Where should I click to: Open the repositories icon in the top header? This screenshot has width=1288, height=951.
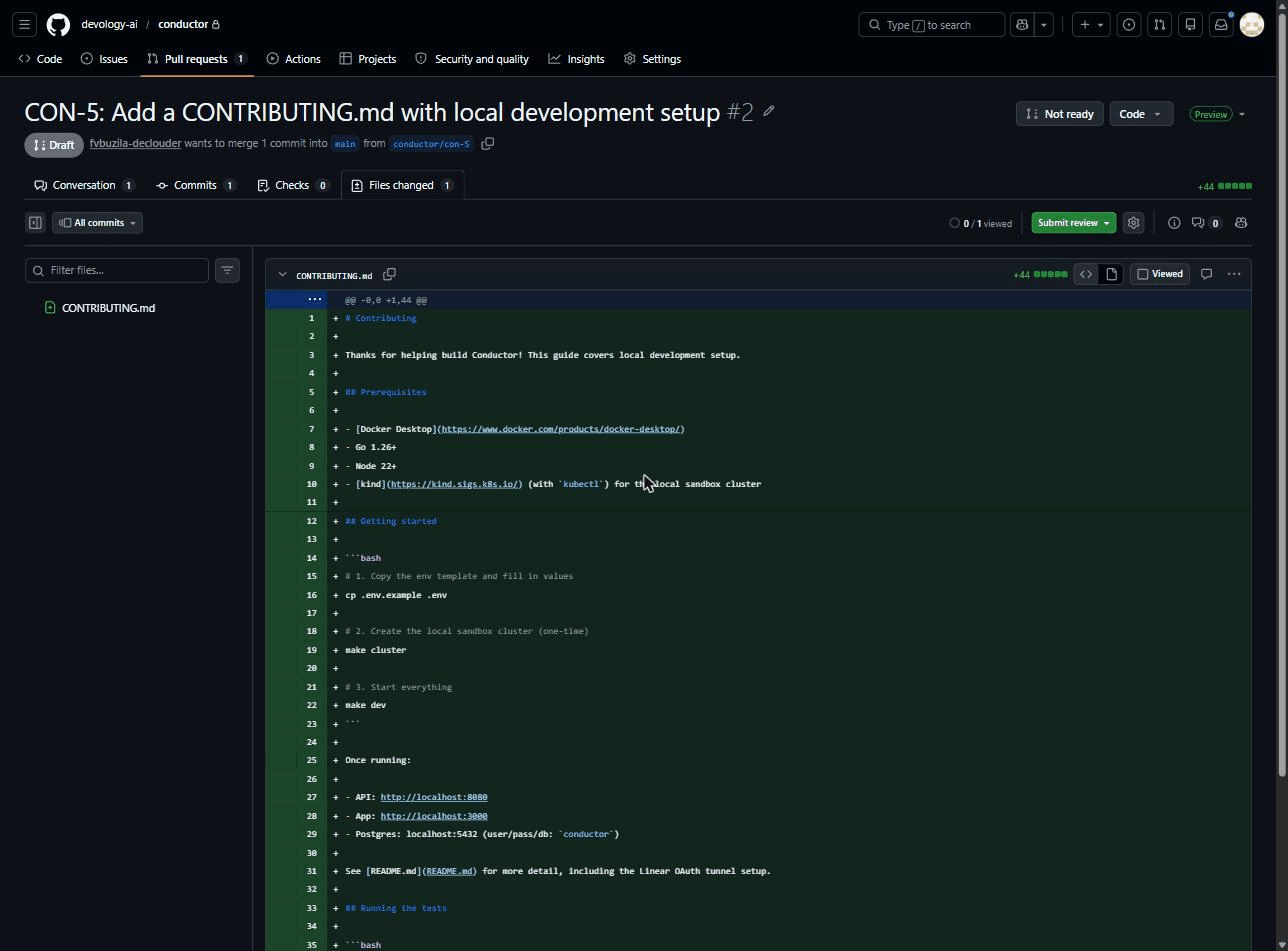(1190, 24)
